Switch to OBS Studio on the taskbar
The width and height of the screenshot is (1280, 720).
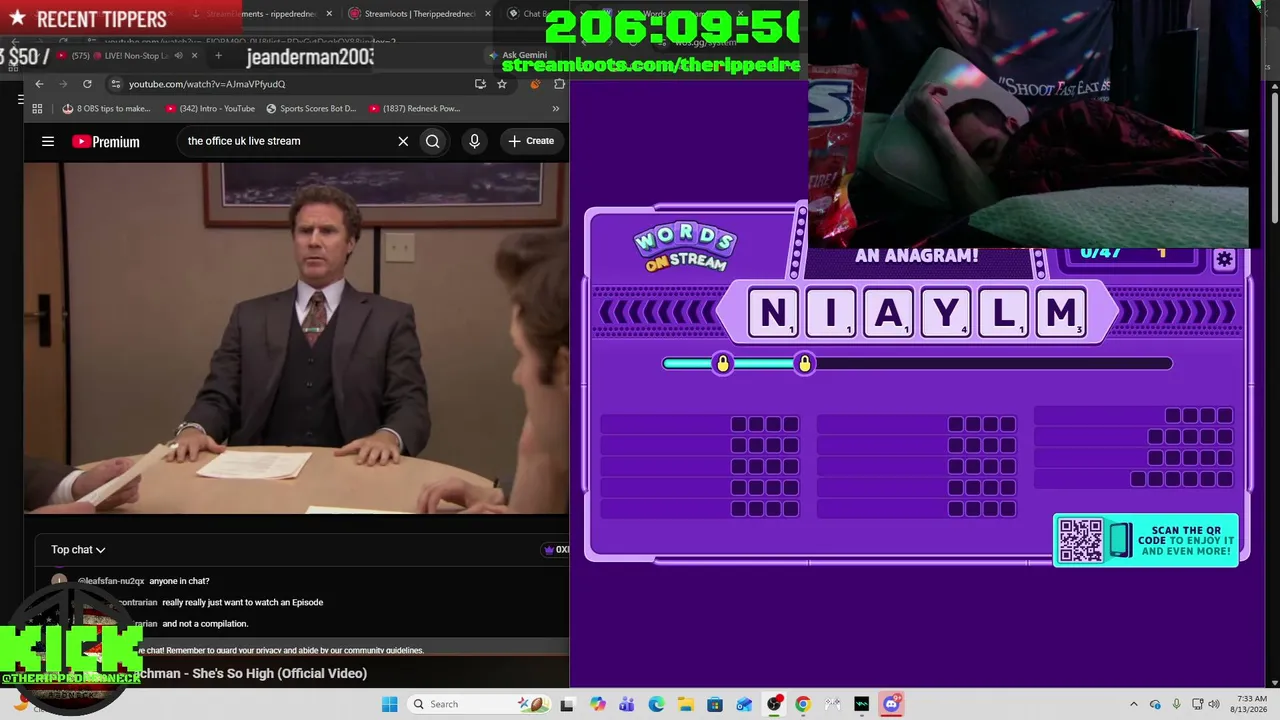774,704
